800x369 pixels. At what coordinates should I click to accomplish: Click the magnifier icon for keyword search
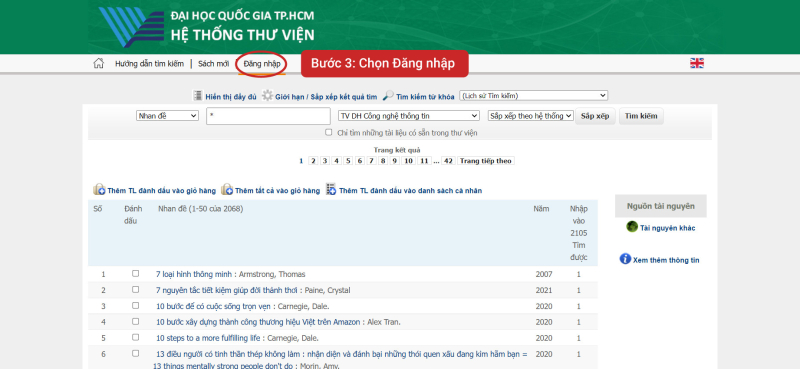pos(388,96)
